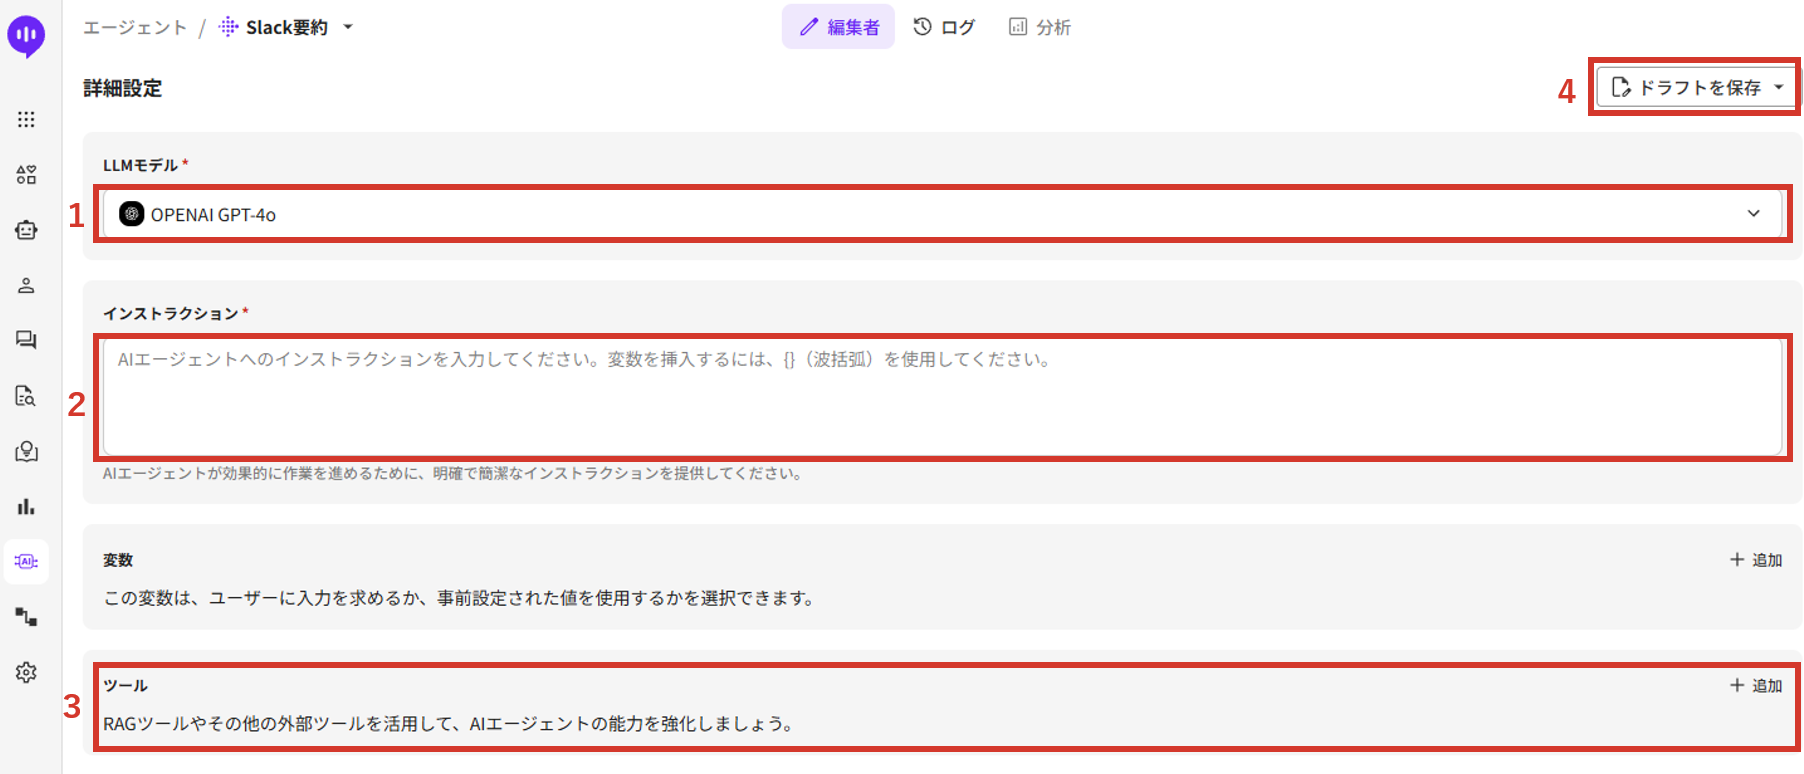Open the workflow blocks icon in sidebar
Screen dimensions: 1804x774
coord(26,617)
